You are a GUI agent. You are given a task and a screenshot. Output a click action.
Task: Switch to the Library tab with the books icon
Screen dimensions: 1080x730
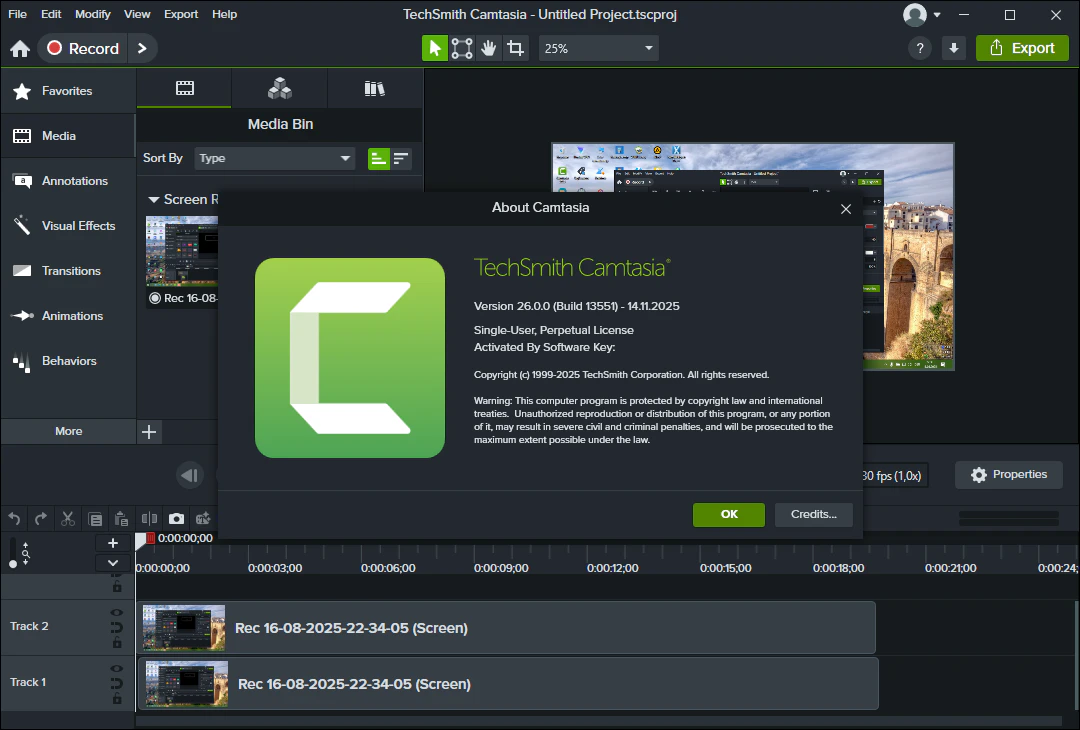[x=375, y=89]
